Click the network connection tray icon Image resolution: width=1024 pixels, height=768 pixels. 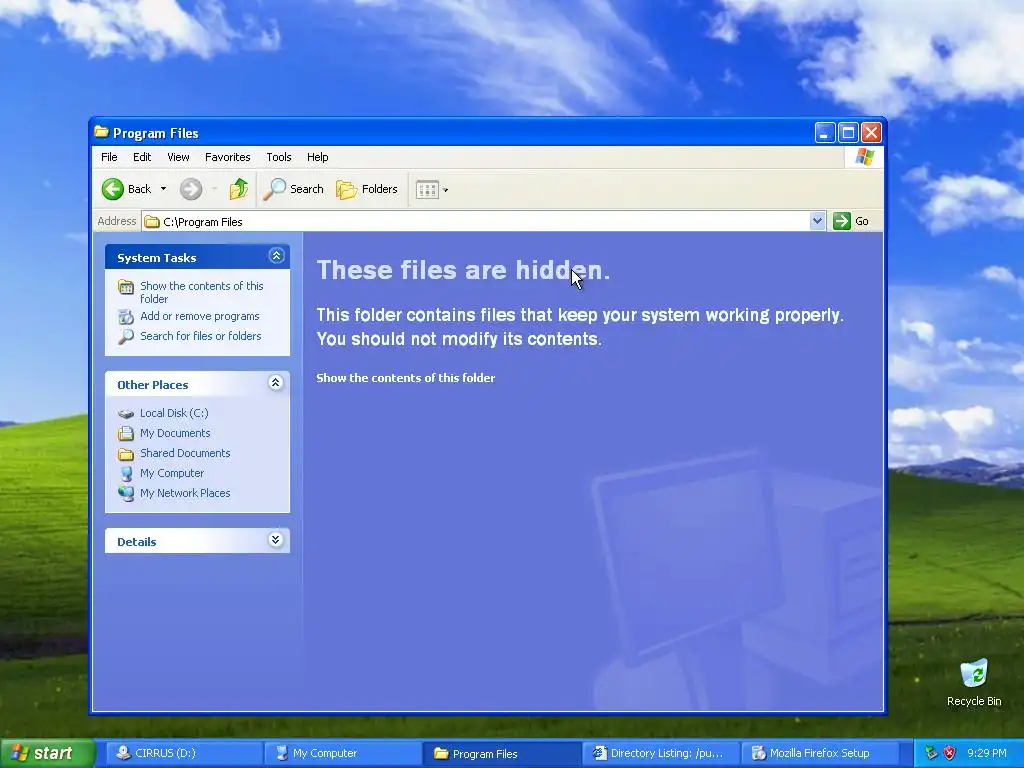point(931,753)
